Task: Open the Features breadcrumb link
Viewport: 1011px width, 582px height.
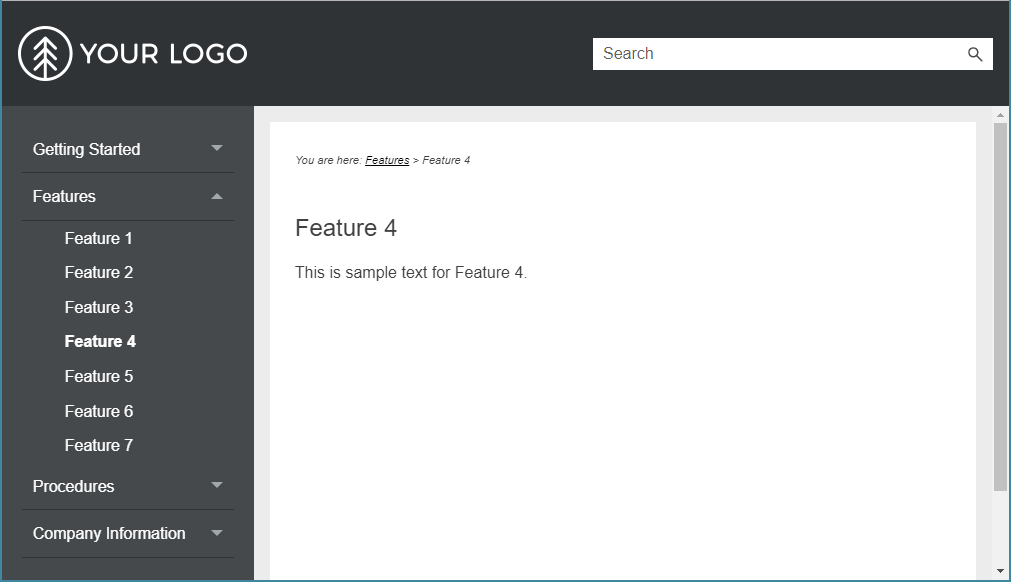Action: point(387,160)
